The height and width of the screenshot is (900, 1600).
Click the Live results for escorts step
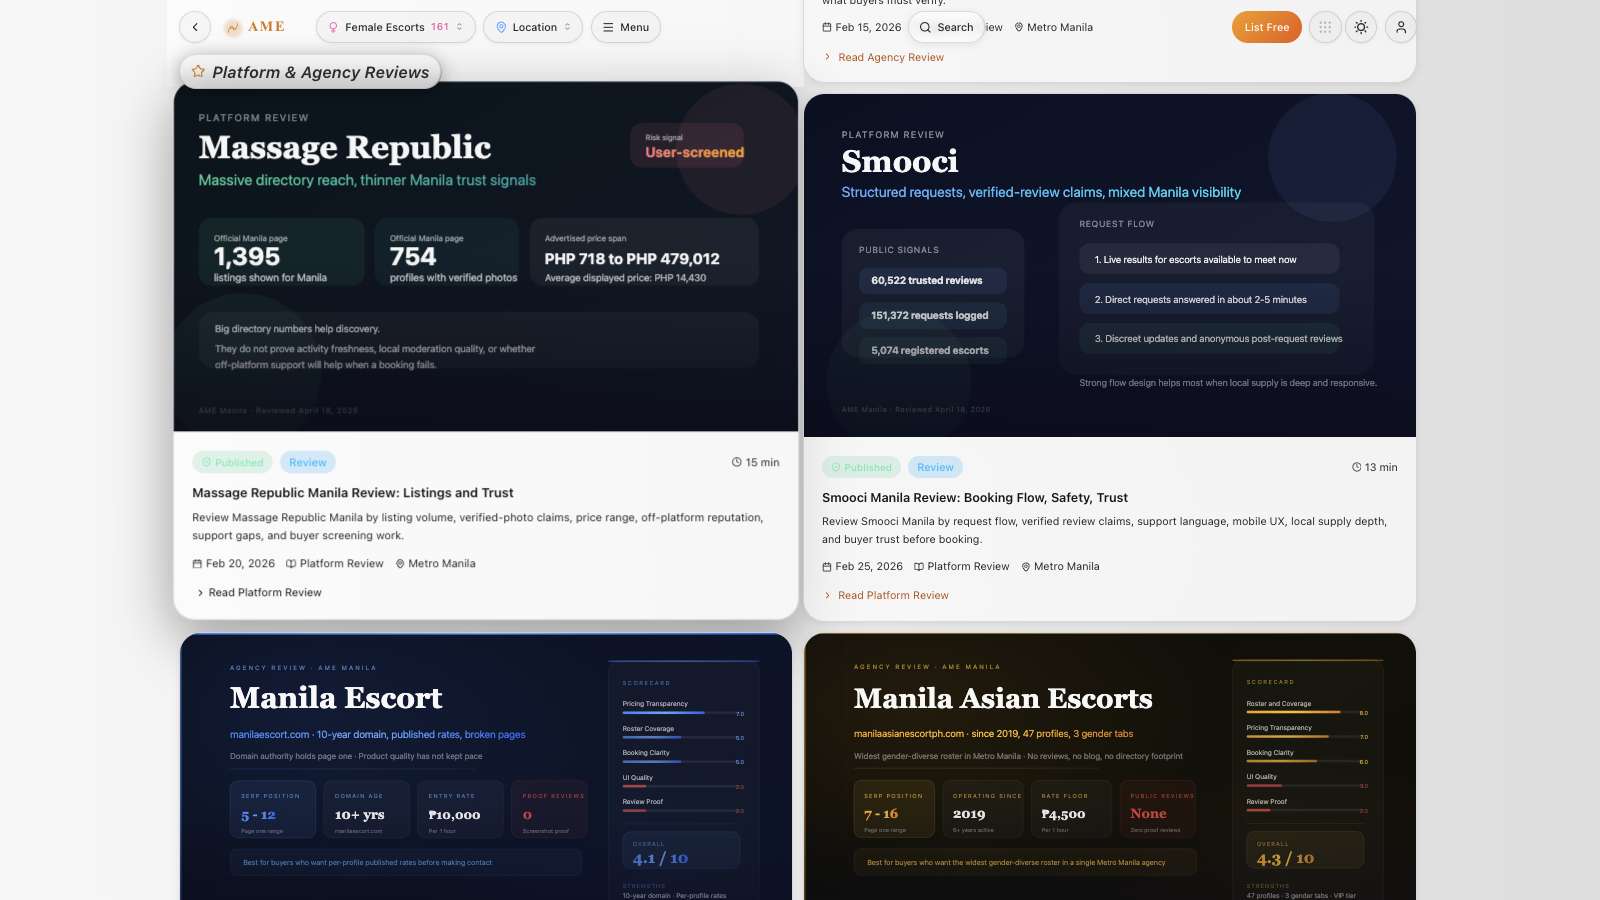point(1209,259)
